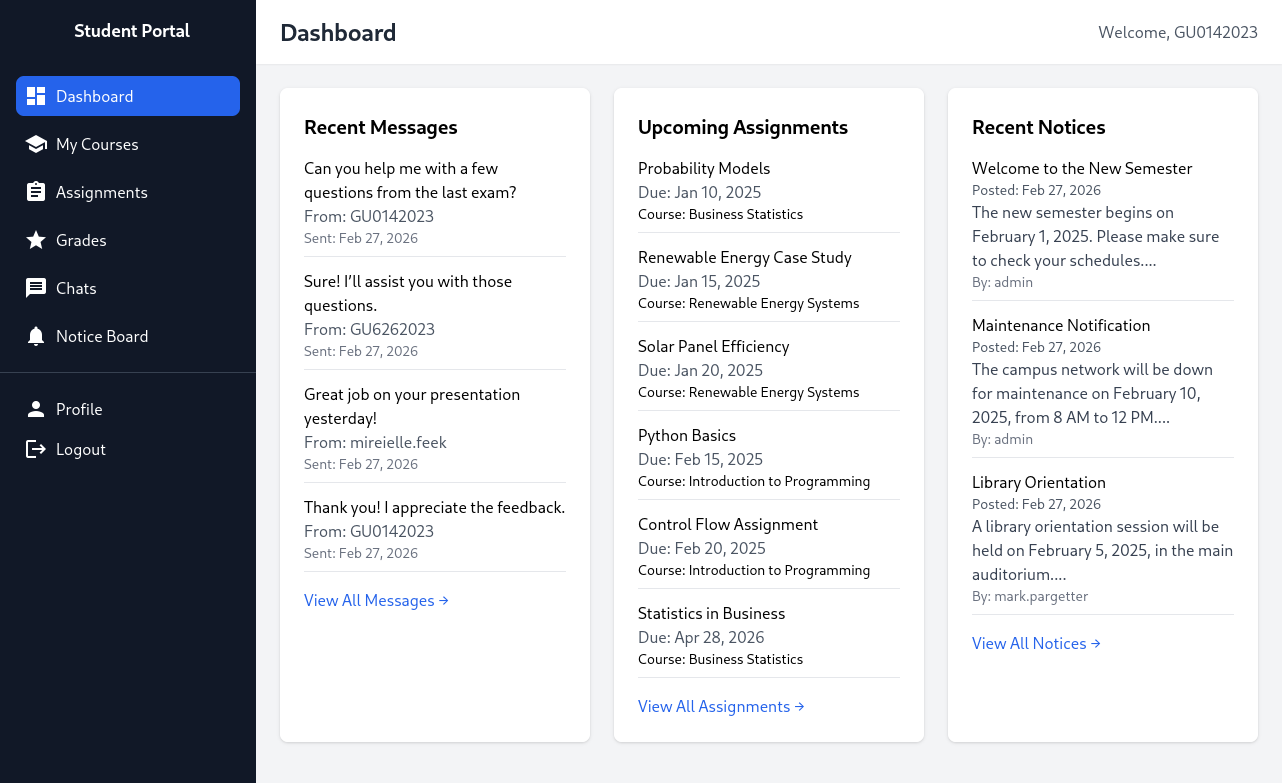Image resolution: width=1282 pixels, height=783 pixels.
Task: Click the message from mireielle.feek
Action: point(412,406)
